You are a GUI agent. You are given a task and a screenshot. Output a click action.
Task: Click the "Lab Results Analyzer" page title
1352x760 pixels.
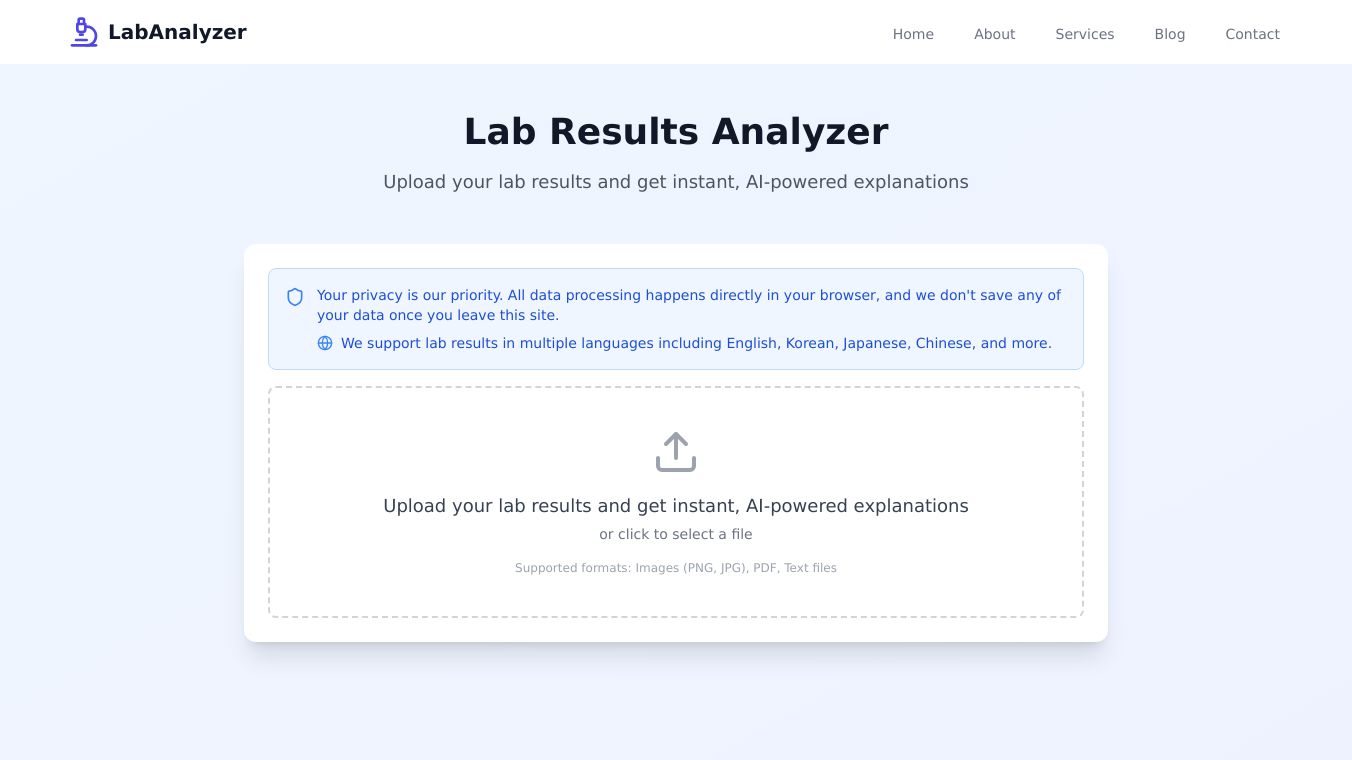676,132
